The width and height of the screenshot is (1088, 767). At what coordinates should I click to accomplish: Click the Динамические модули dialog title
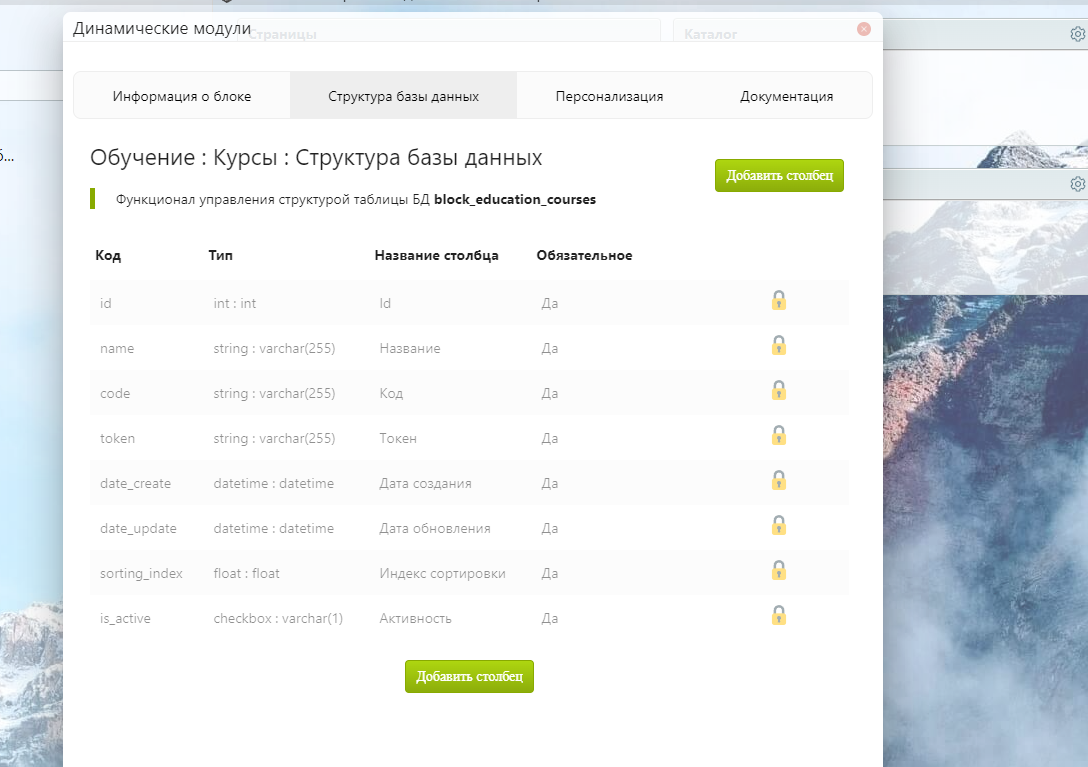point(162,28)
